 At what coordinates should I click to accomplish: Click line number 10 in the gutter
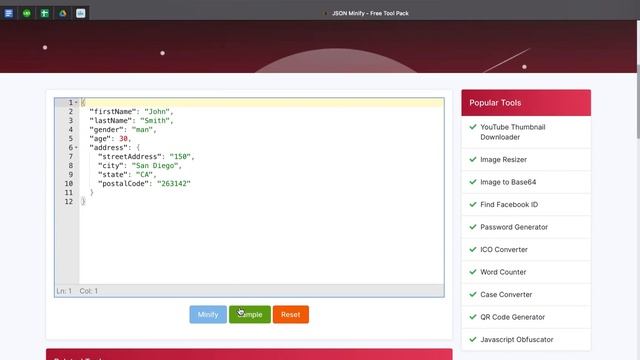click(x=69, y=184)
